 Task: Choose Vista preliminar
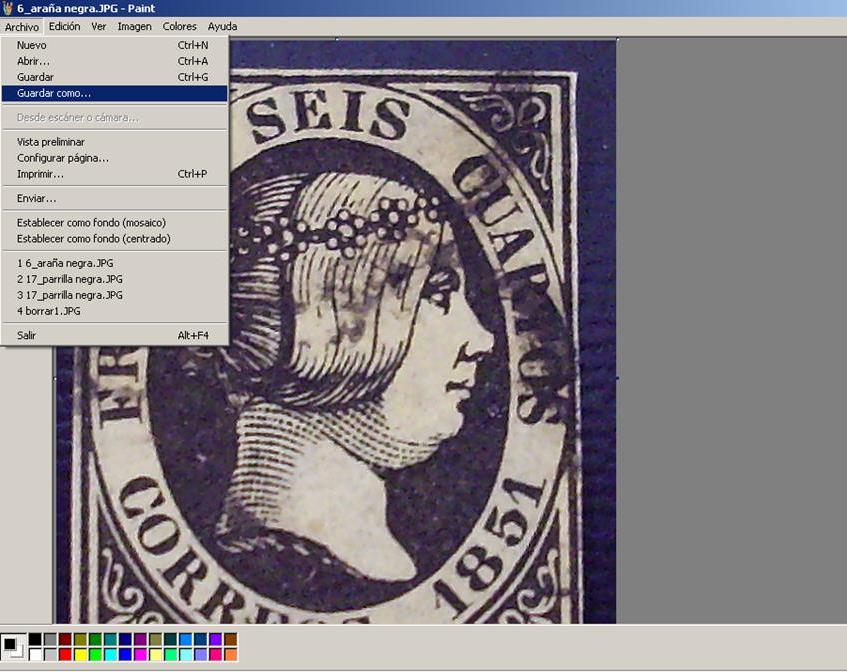[115, 142]
